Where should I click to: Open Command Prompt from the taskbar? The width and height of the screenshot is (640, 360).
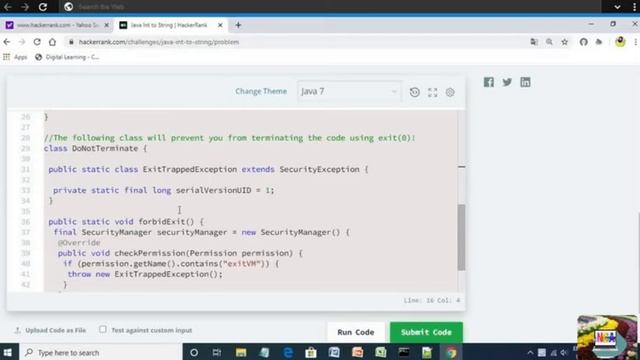click(404, 352)
